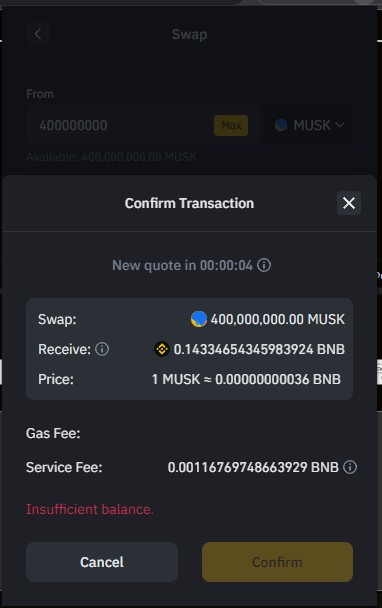Viewport: 382px width, 608px height.
Task: Click the Insufficient balance error message
Action: [x=90, y=509]
